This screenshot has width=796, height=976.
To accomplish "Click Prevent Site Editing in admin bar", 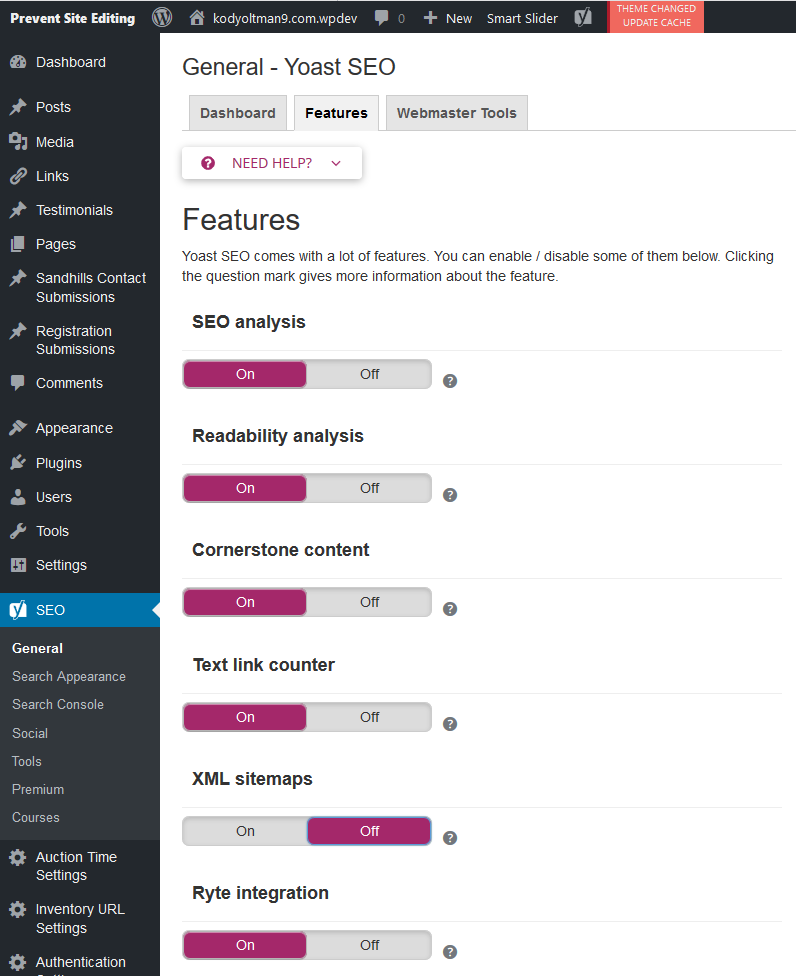I will point(73,18).
